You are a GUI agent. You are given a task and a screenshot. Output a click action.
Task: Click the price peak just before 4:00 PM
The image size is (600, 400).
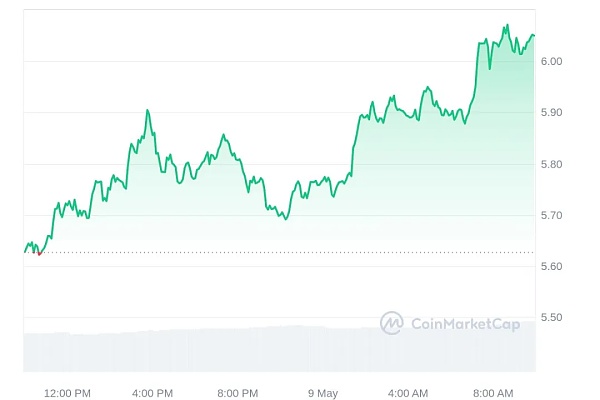click(x=148, y=111)
